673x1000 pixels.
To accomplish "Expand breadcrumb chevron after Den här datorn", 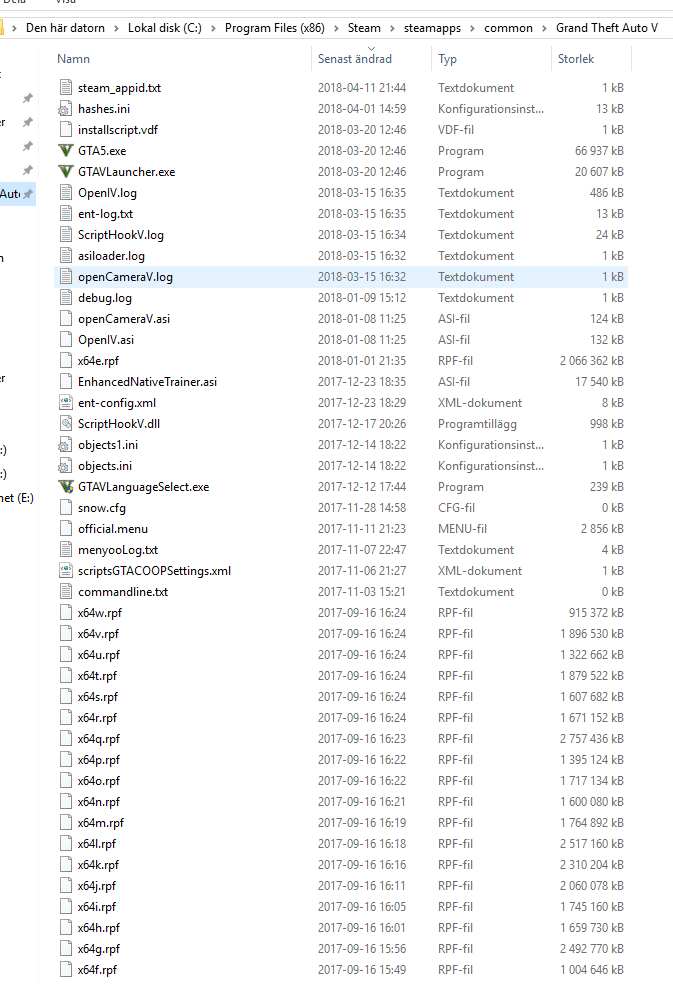I will pyautogui.click(x=117, y=28).
